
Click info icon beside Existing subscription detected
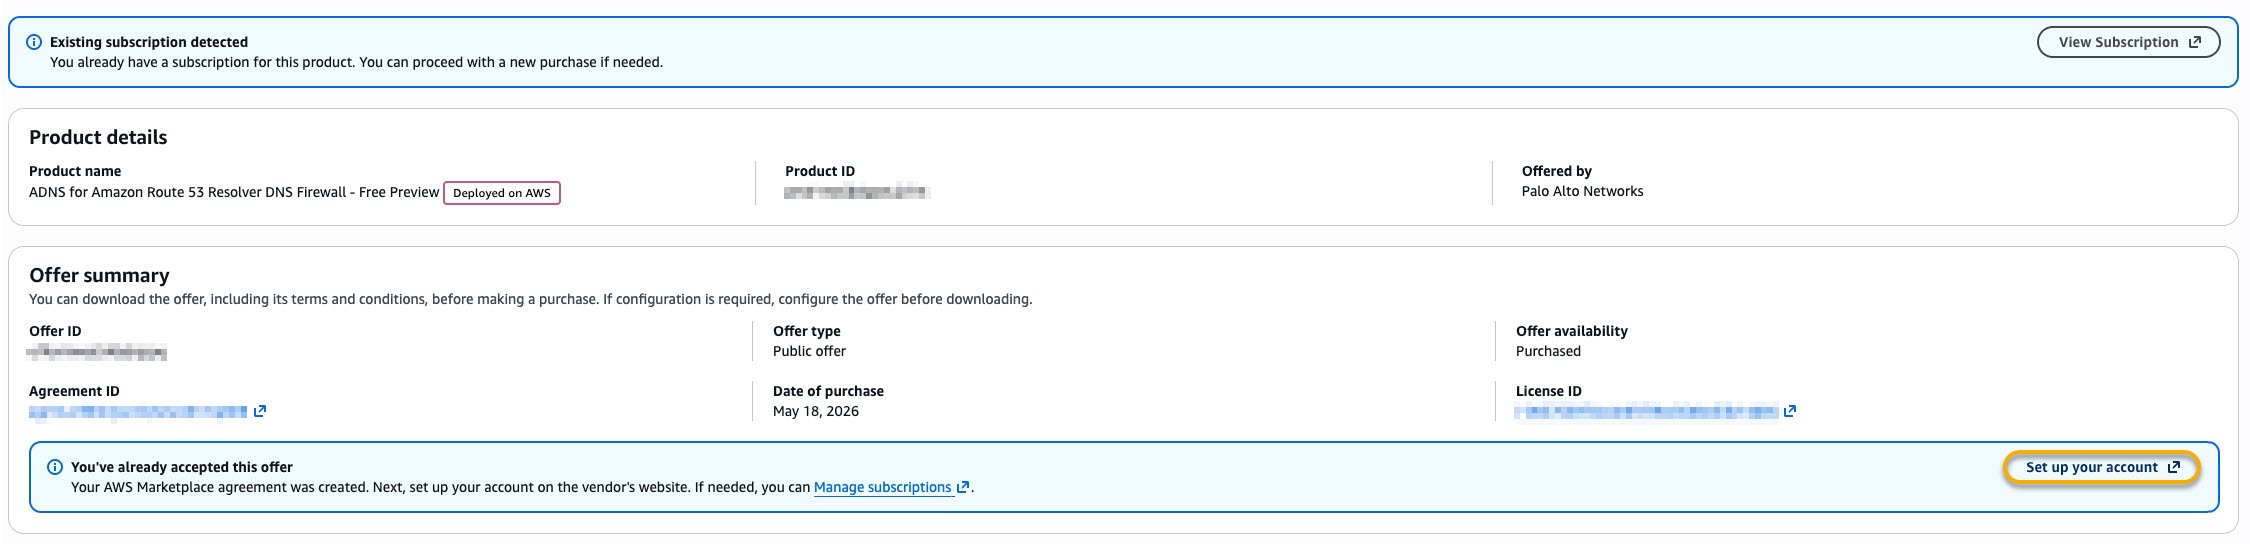33,42
